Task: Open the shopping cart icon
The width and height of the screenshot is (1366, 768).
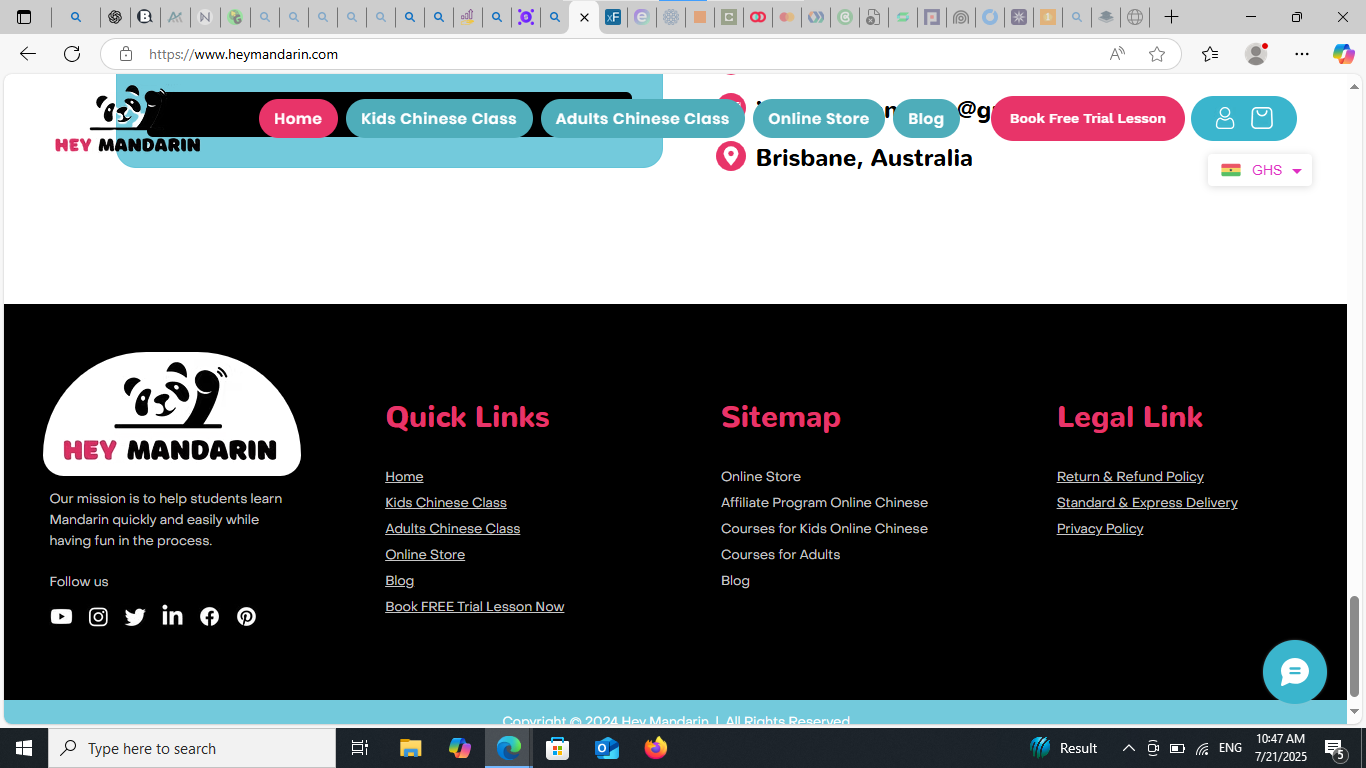Action: pos(1262,118)
